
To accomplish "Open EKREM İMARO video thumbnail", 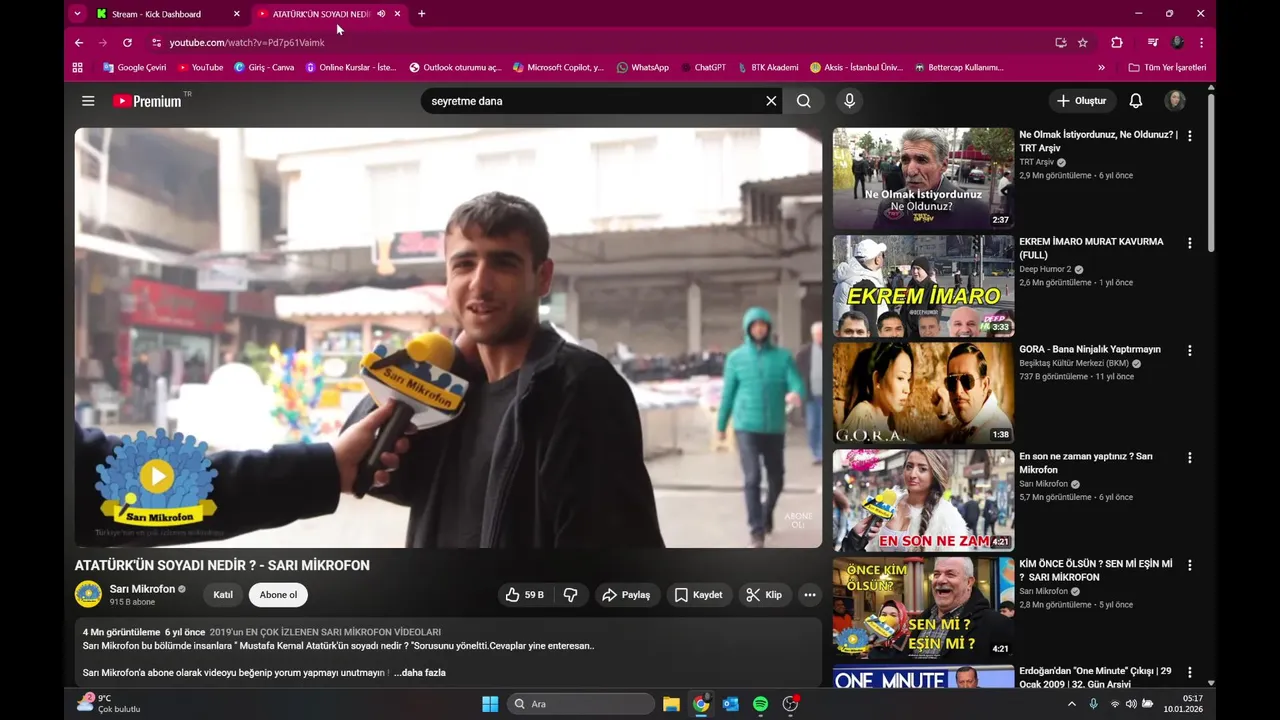I will [923, 286].
